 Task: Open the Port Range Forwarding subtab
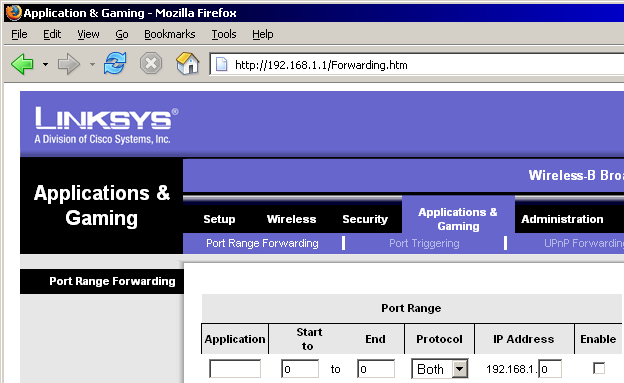pos(262,243)
